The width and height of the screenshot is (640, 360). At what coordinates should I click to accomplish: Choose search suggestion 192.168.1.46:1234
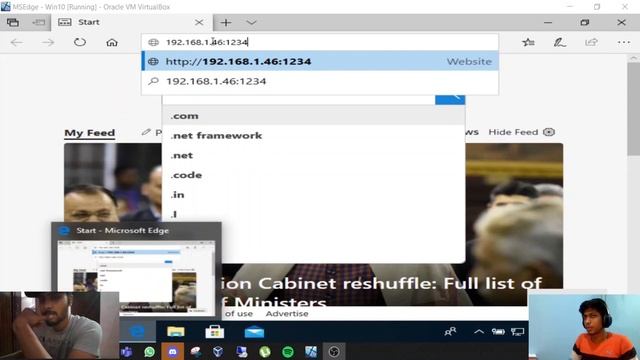coord(320,81)
